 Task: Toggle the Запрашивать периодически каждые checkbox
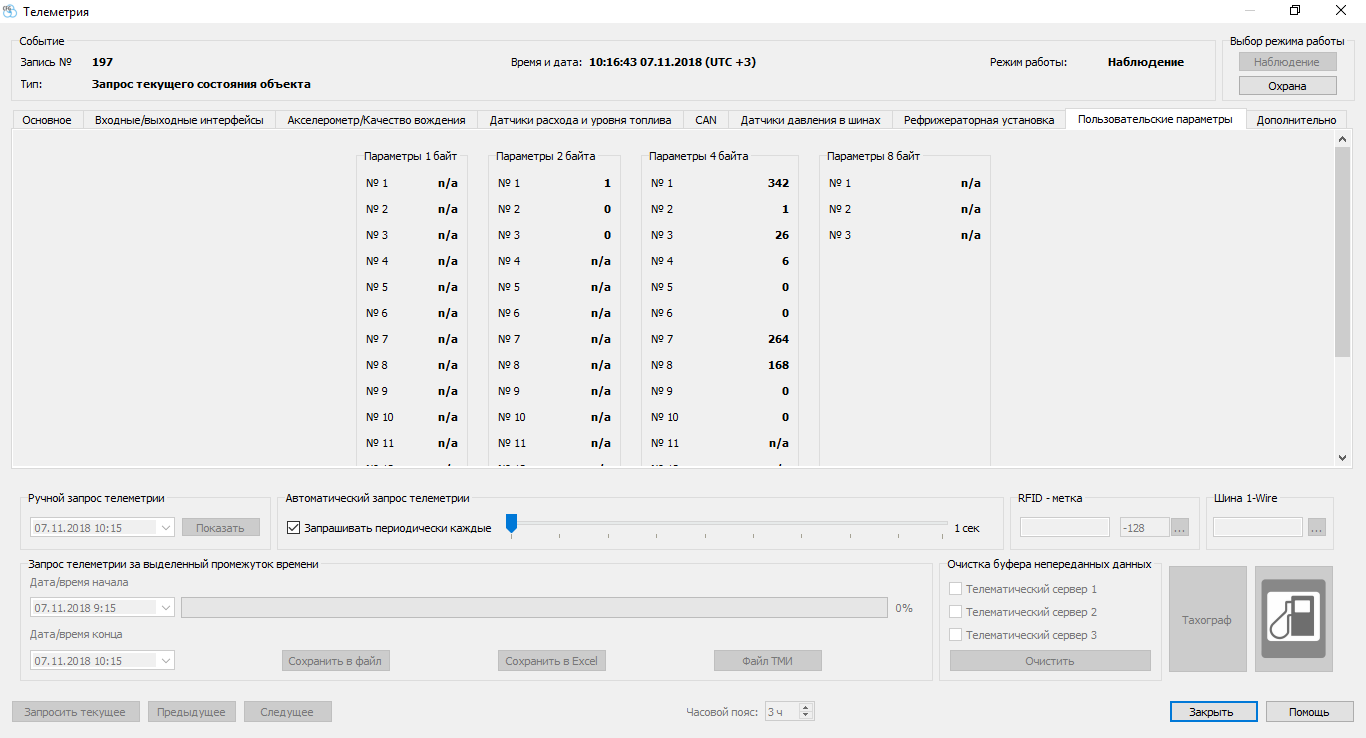point(294,527)
